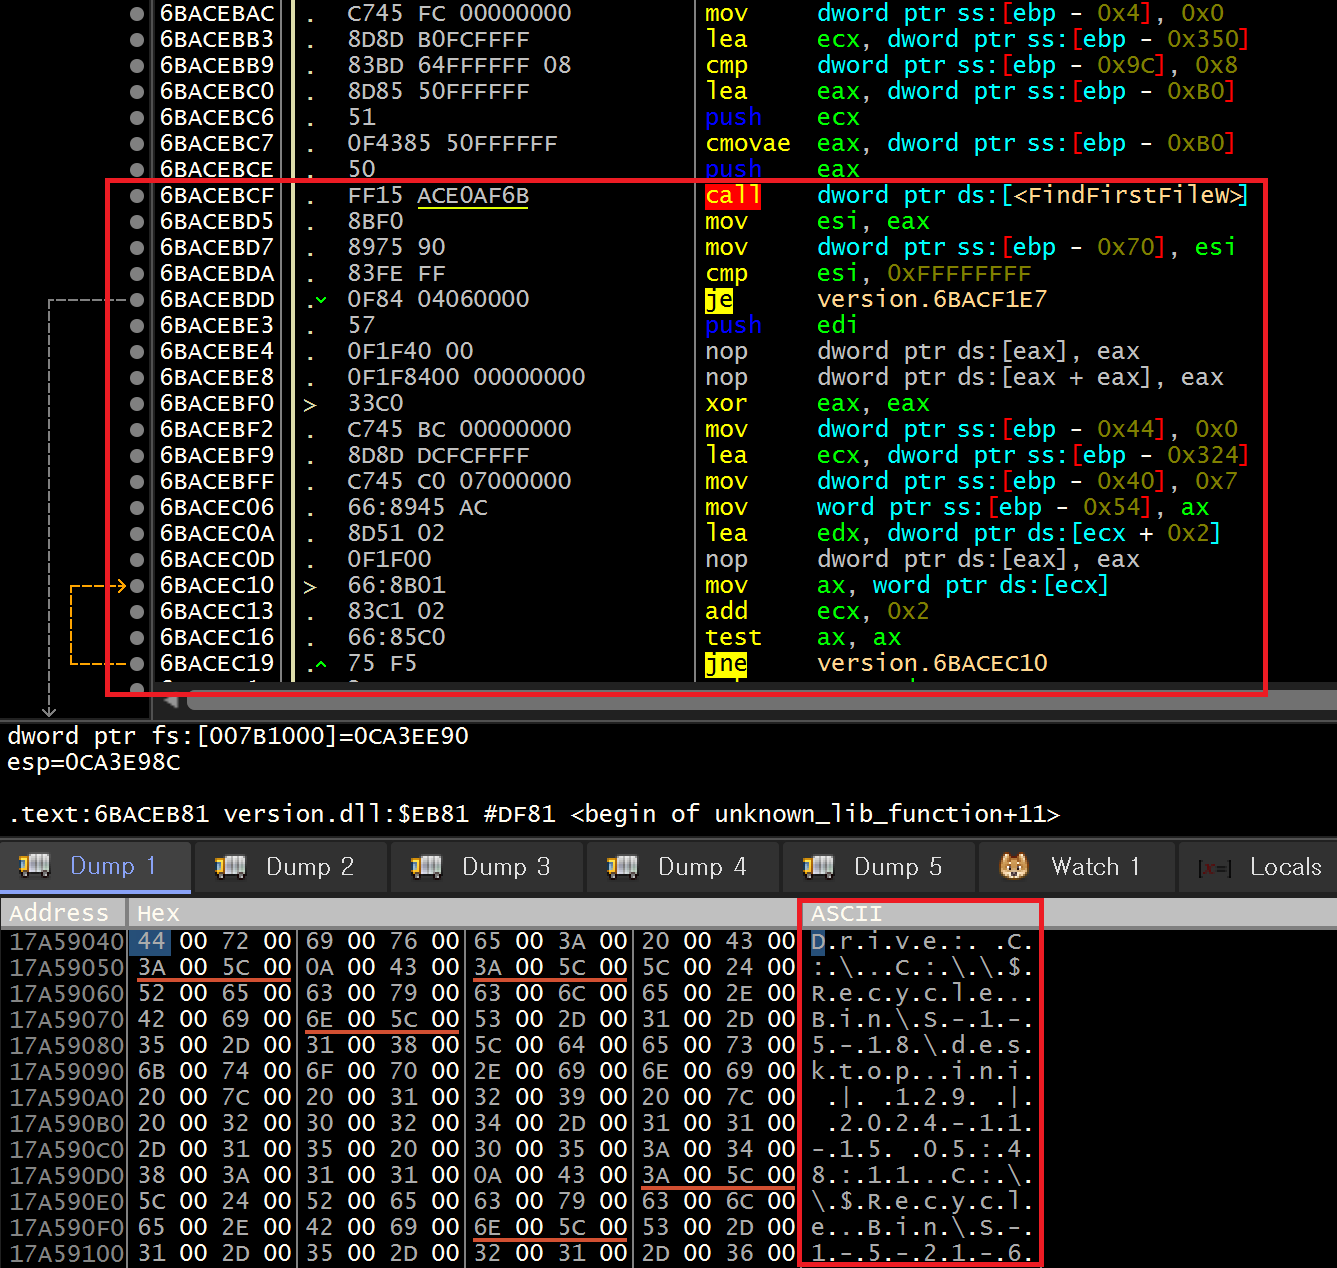Click highlighted hex byte 44 in dump
Viewport: 1337px width, 1268px height.
(151, 942)
